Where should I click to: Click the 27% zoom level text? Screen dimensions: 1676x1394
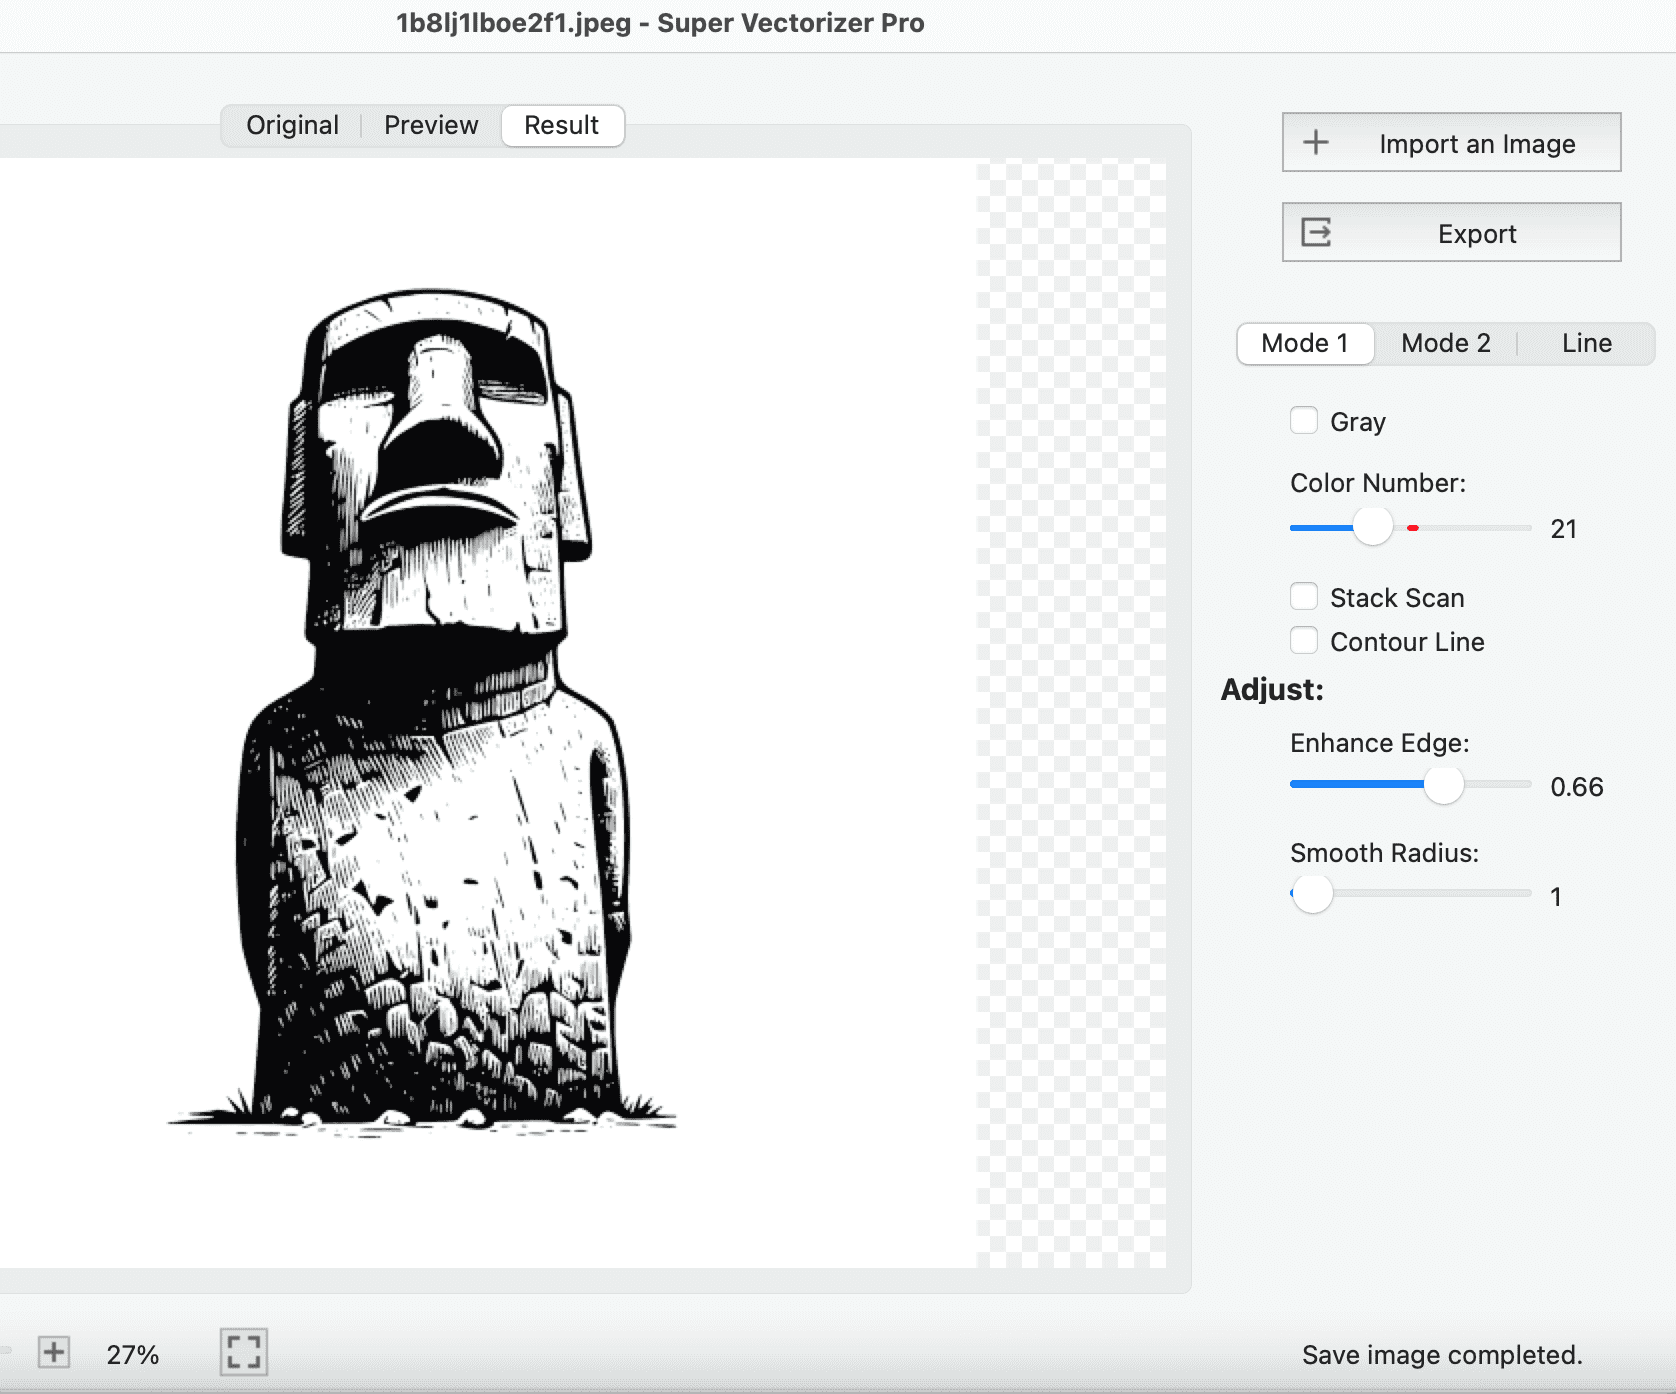pyautogui.click(x=133, y=1355)
